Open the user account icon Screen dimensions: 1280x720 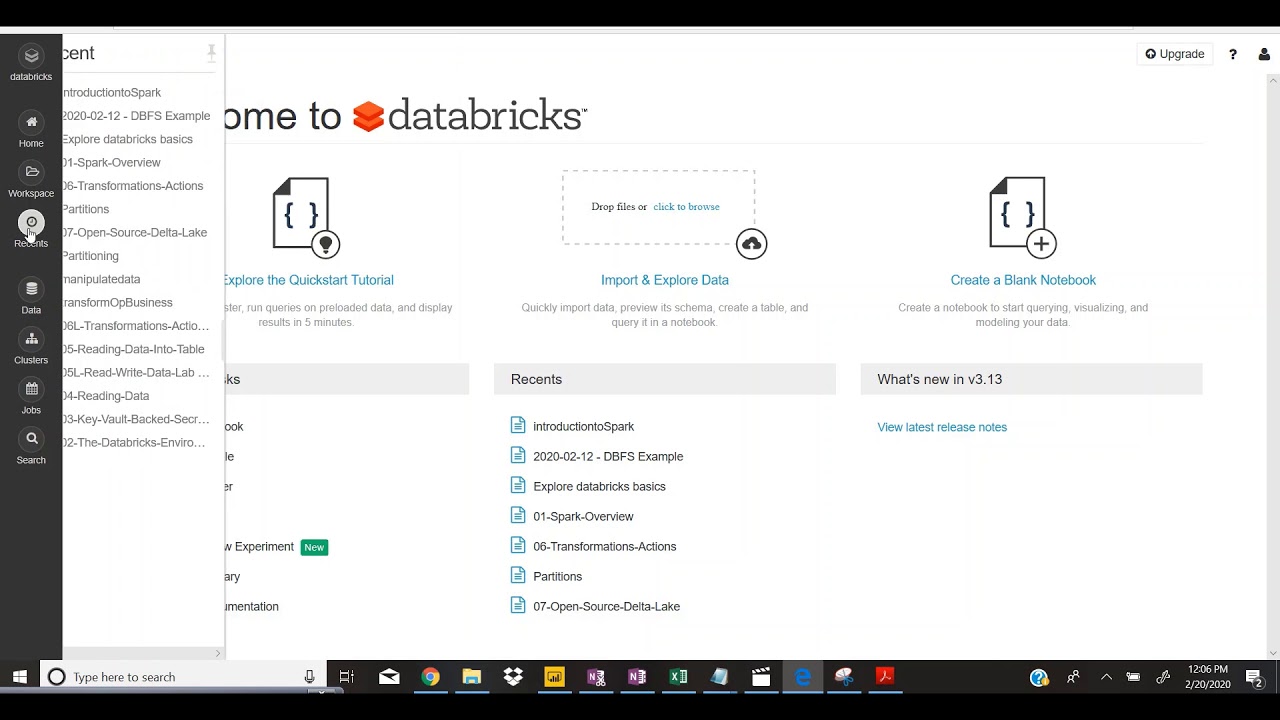tap(1264, 54)
